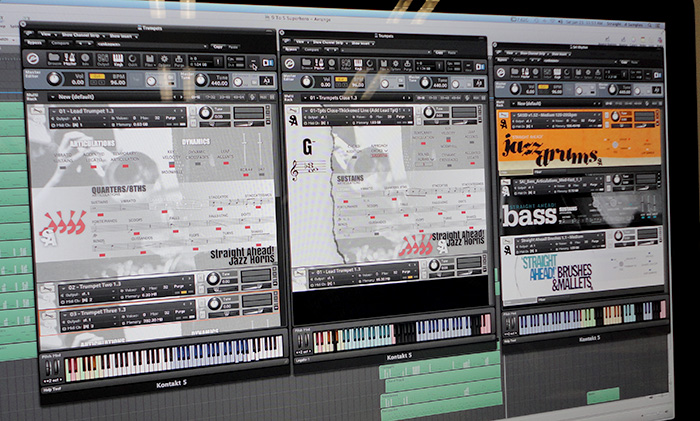Click NI info panel icon in left window
This screenshot has width=700, height=421.
pyautogui.click(x=268, y=63)
